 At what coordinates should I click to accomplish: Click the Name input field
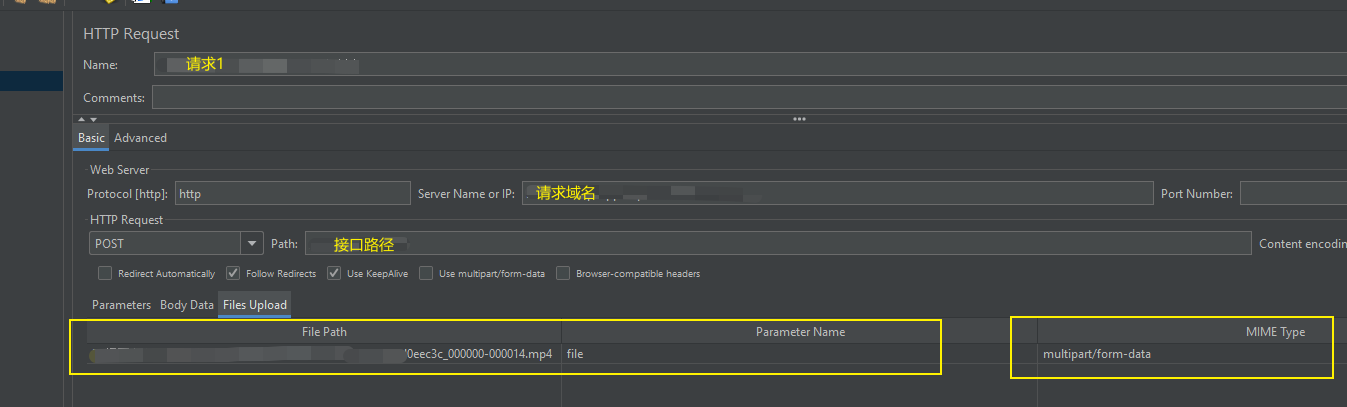click(x=750, y=64)
